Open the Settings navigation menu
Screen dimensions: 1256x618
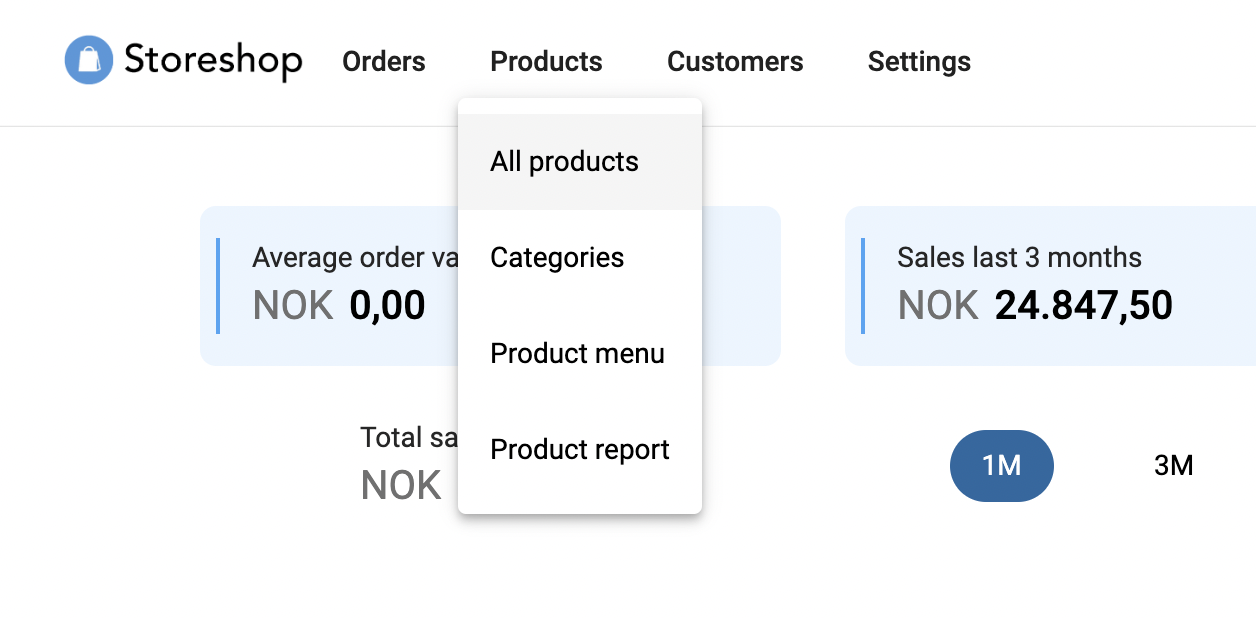tap(919, 62)
